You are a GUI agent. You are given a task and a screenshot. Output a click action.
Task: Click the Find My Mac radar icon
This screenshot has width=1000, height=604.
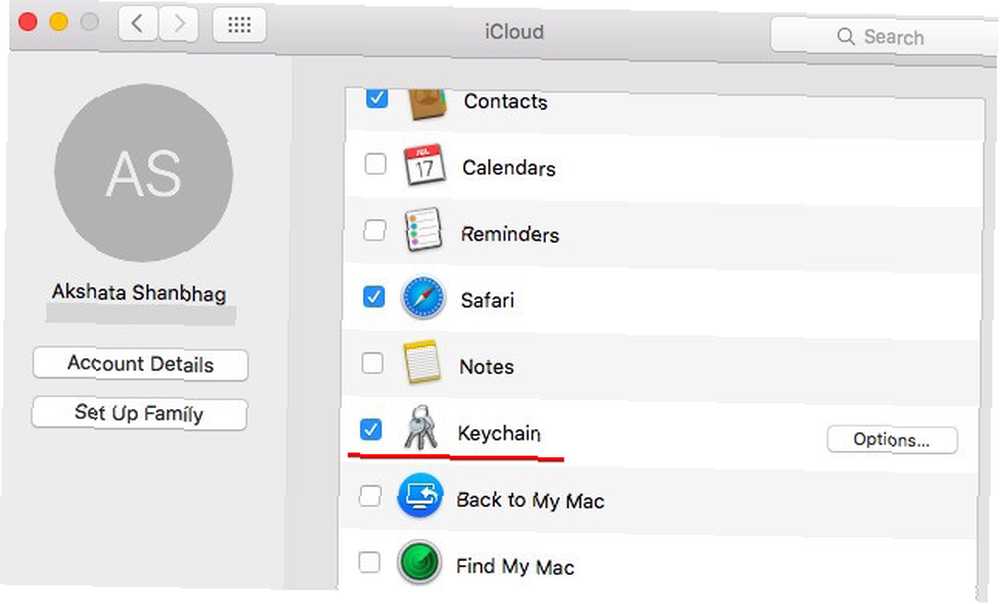point(419,562)
